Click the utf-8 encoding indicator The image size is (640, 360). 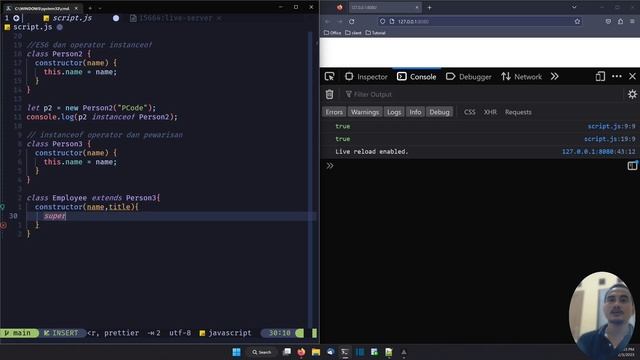[x=180, y=333]
